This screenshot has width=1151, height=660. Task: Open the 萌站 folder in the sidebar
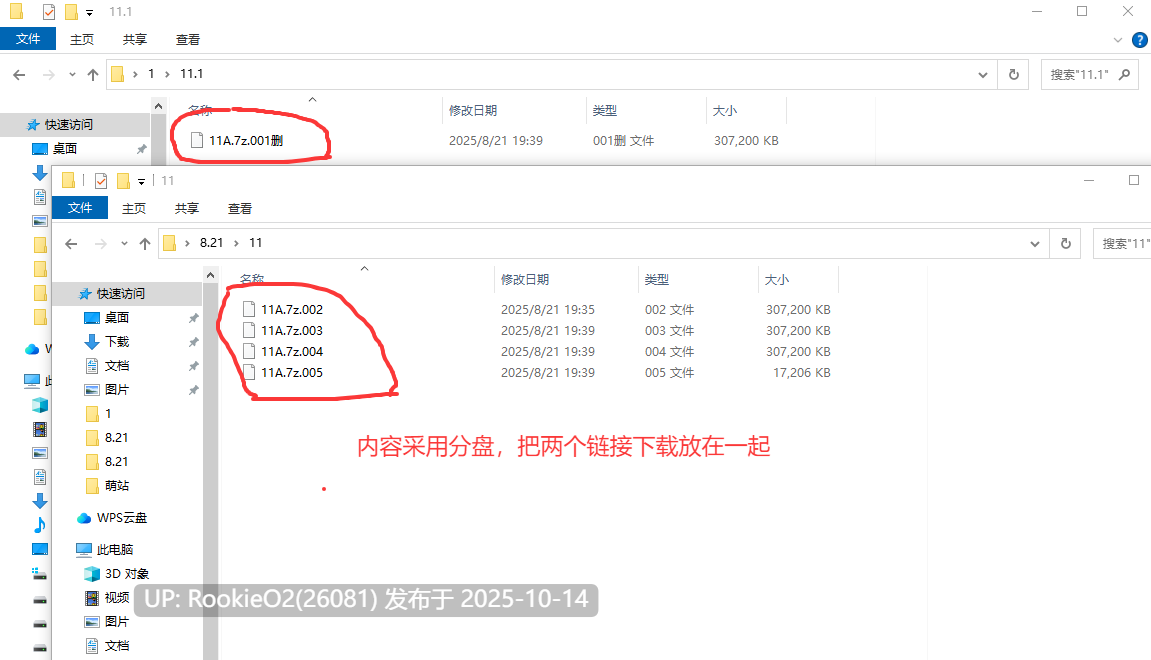pos(117,485)
